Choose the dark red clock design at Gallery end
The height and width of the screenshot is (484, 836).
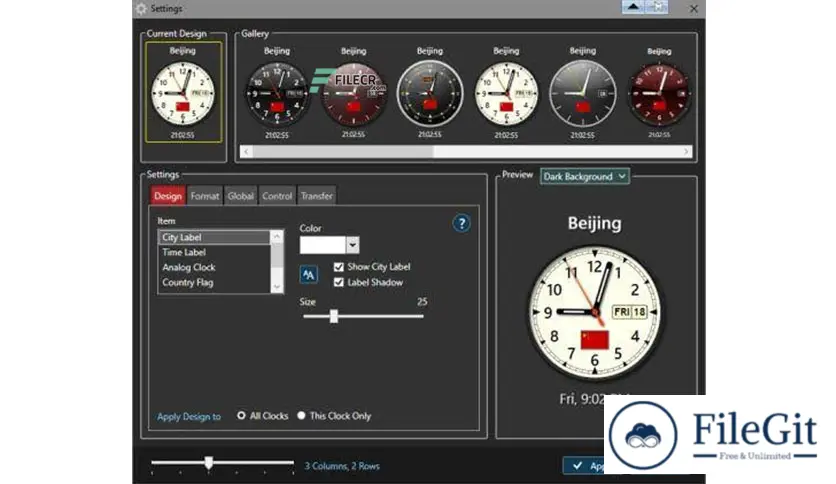(x=659, y=92)
